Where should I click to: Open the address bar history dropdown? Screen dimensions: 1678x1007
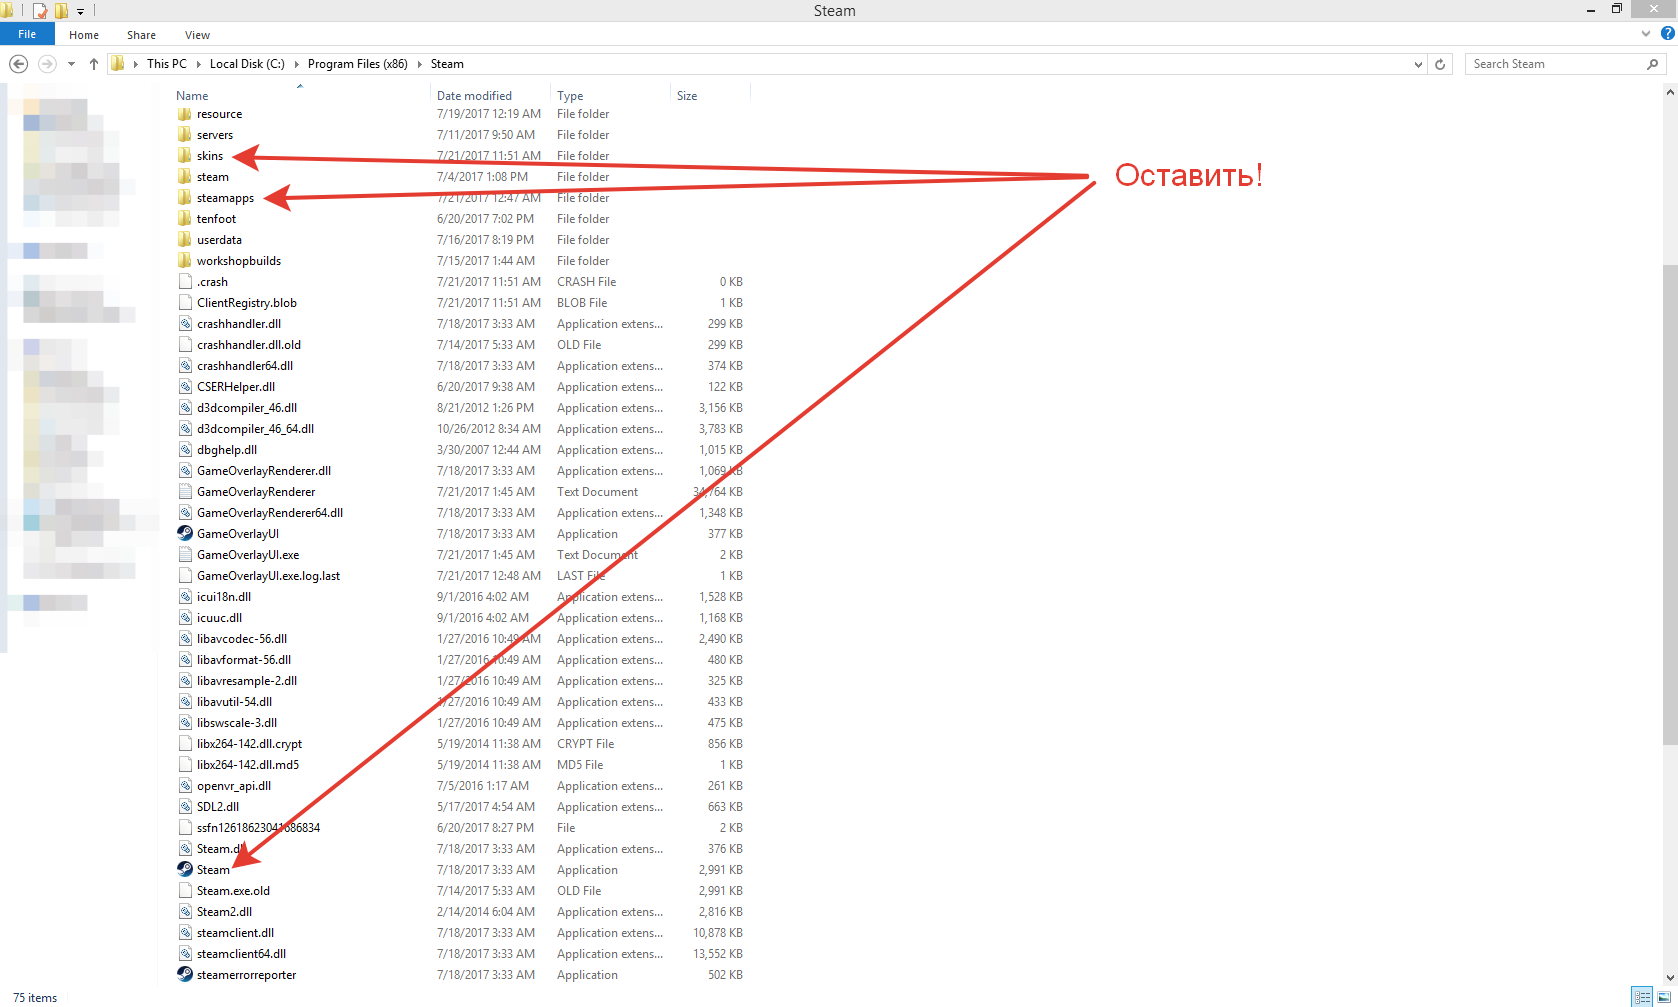click(x=1418, y=64)
